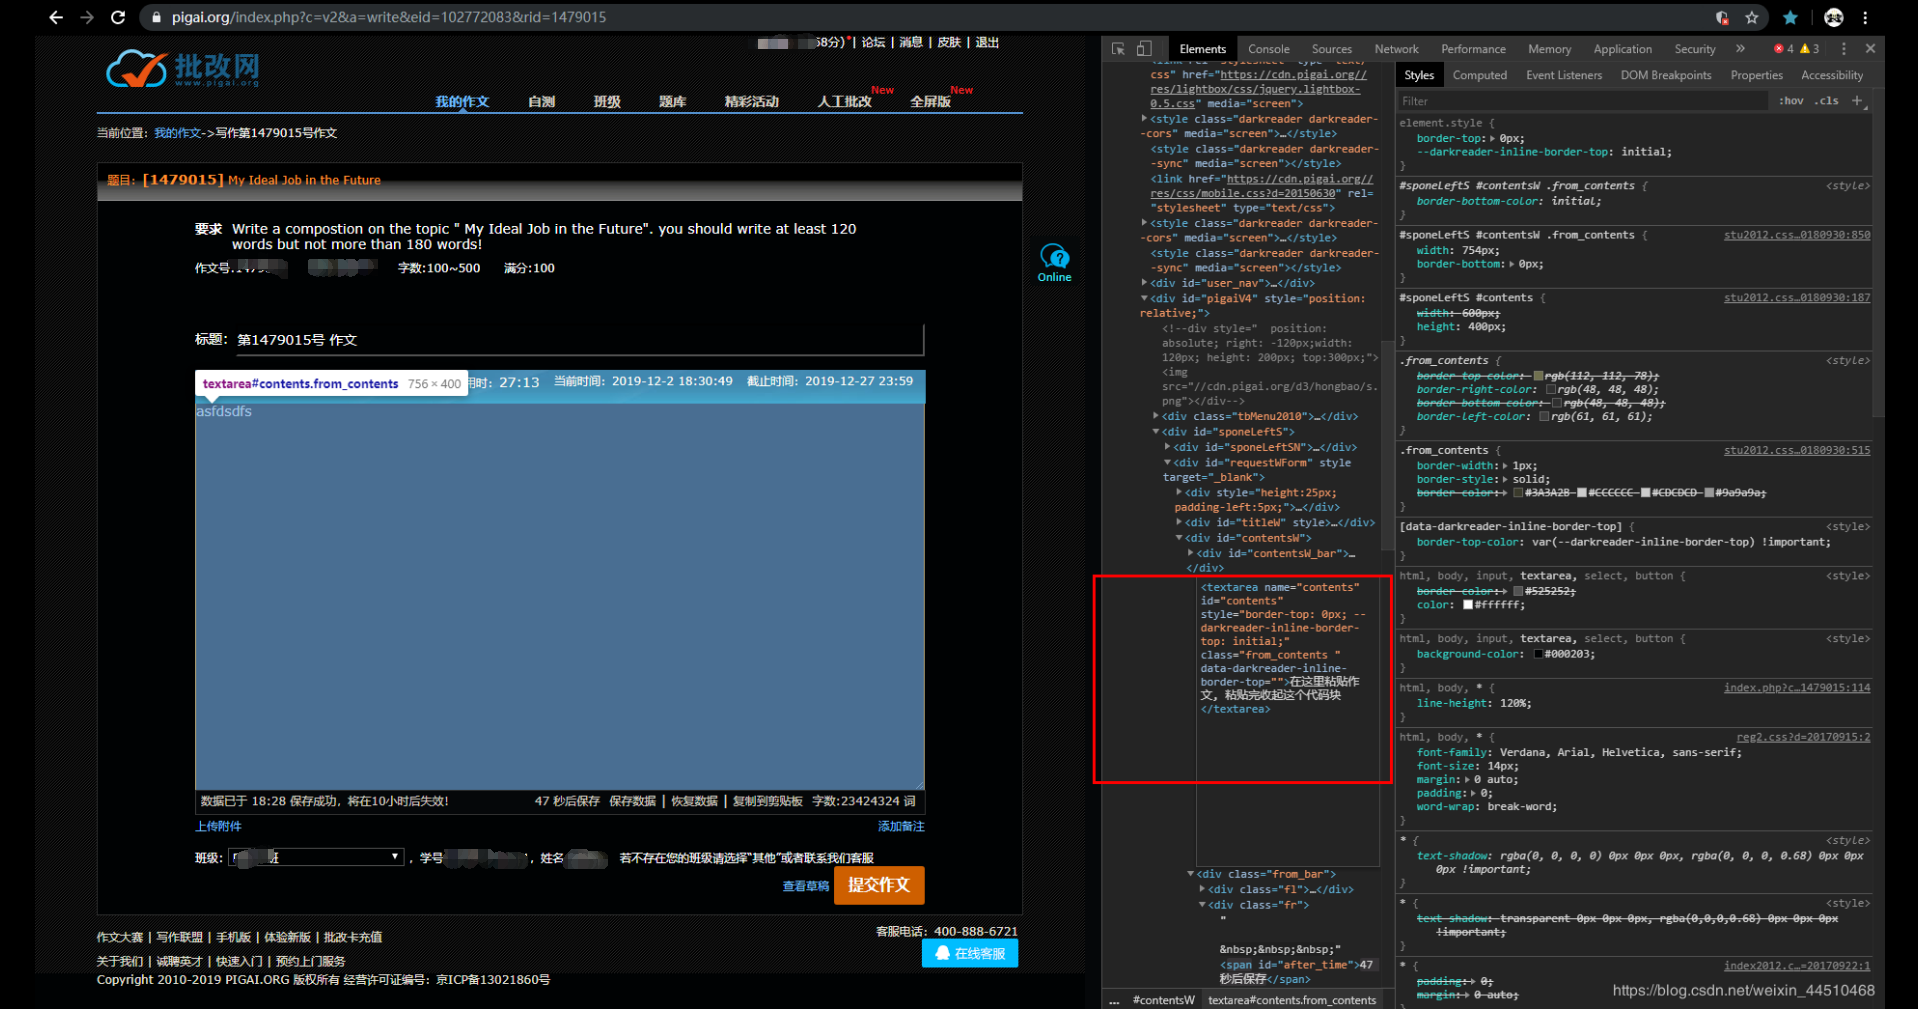
Task: Open the DOM Breakpoints tab
Action: [x=1665, y=75]
